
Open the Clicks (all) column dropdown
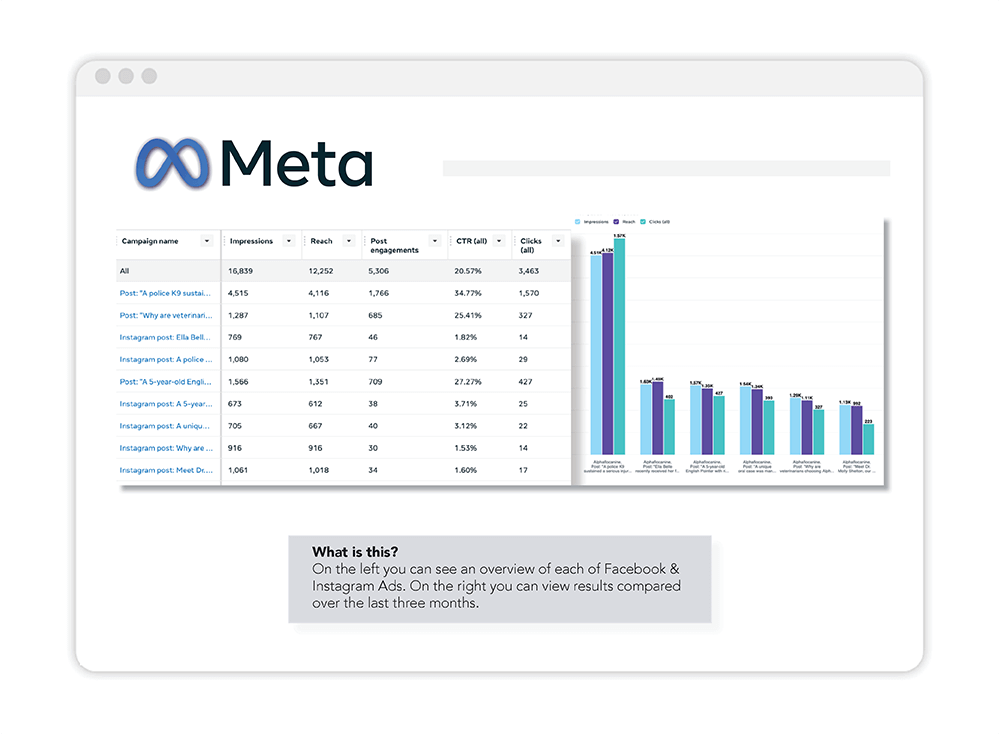[x=556, y=241]
